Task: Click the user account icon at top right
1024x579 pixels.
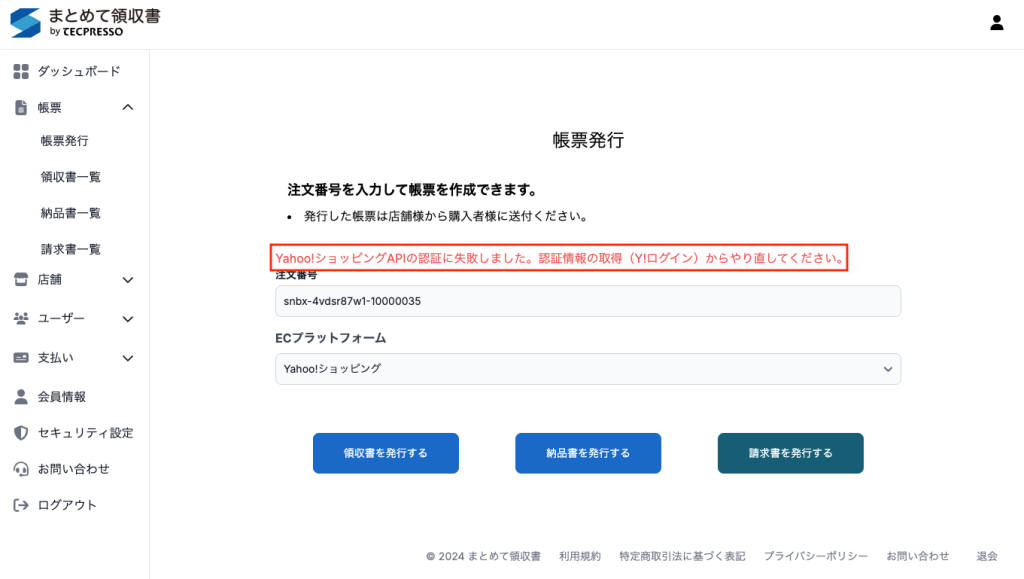Action: click(996, 23)
